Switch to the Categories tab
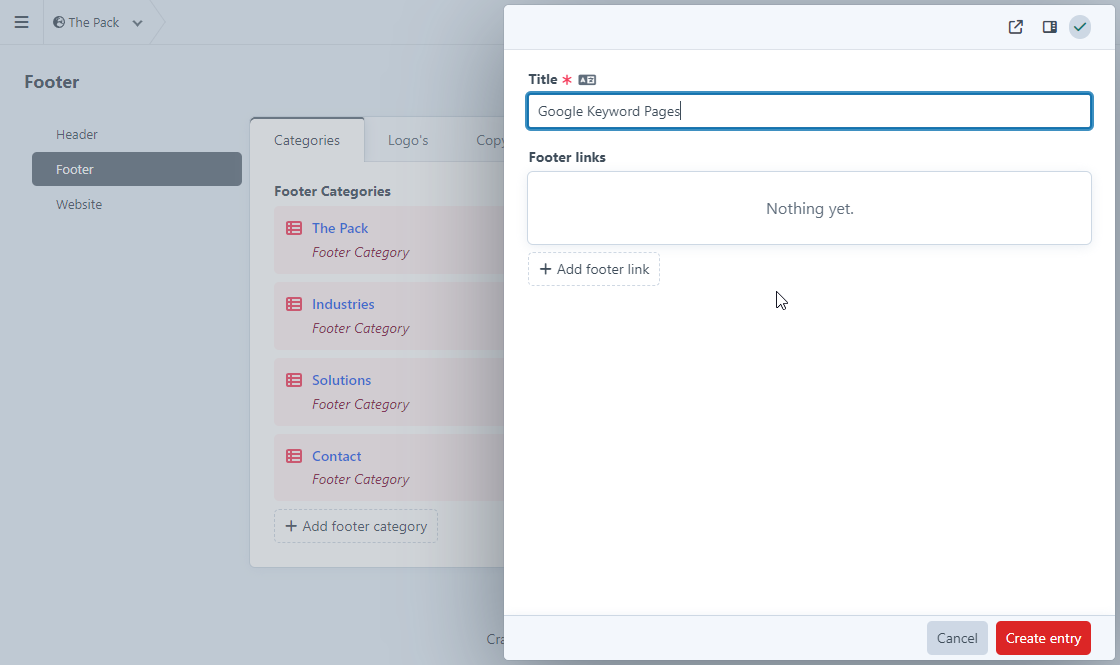1120x665 pixels. [307, 140]
